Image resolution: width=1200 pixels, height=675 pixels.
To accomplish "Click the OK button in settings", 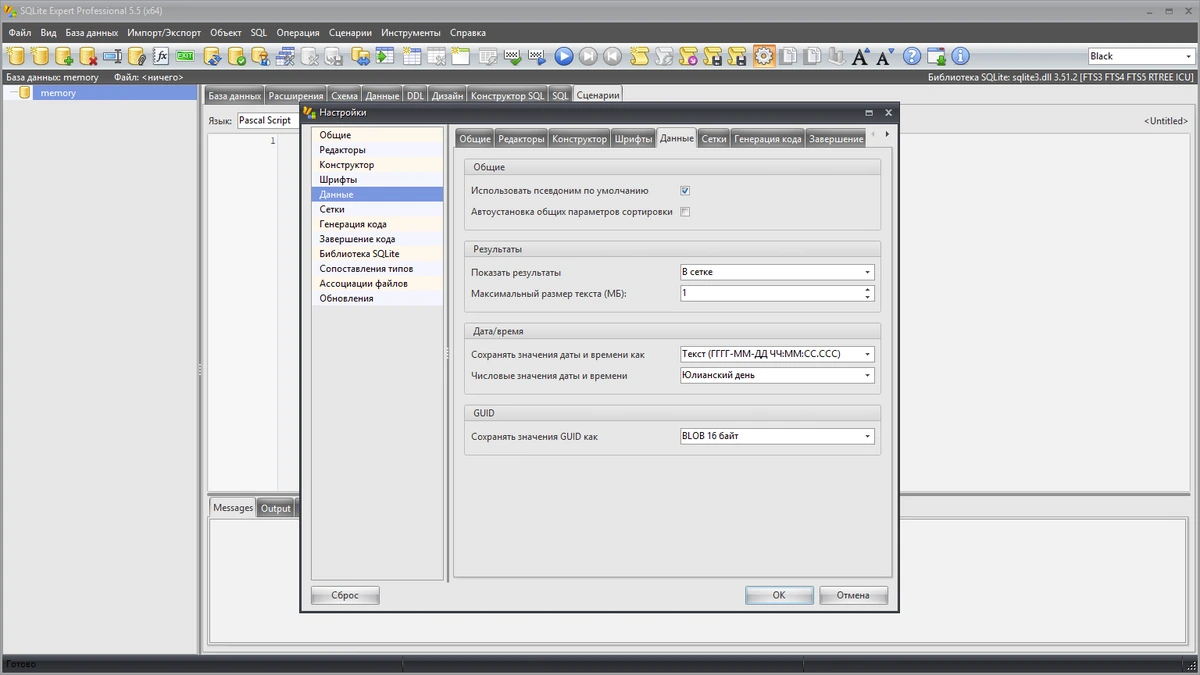I will click(779, 595).
